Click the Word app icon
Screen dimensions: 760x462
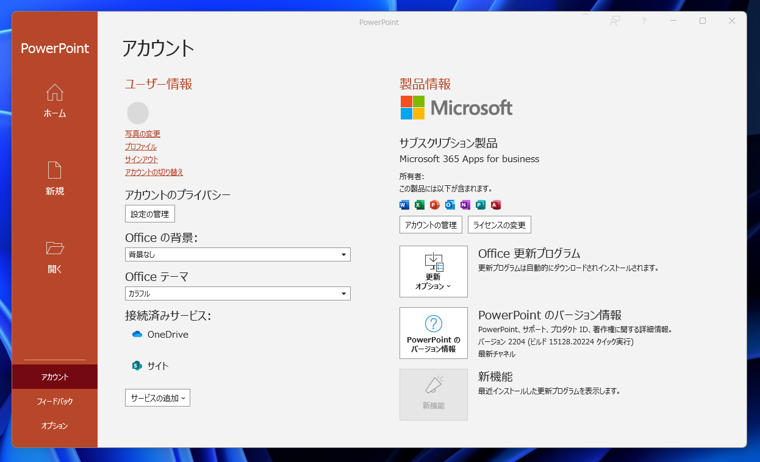pyautogui.click(x=404, y=205)
